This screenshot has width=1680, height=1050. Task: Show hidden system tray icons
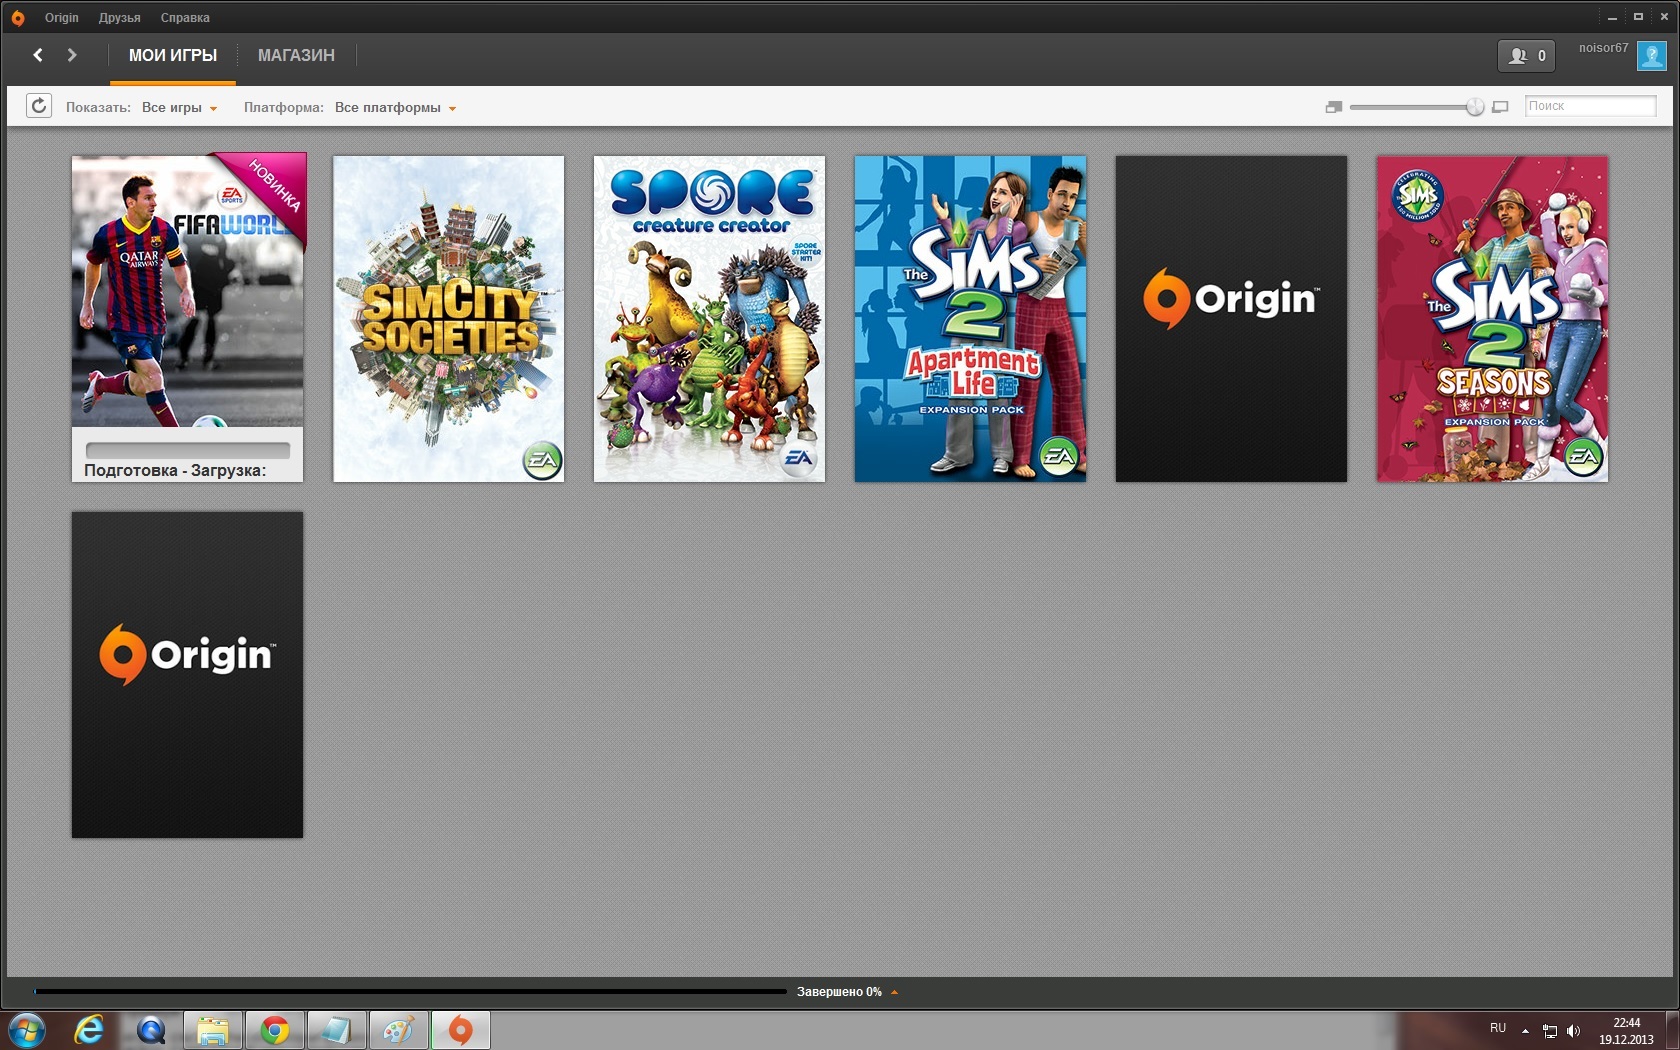click(x=1525, y=1030)
